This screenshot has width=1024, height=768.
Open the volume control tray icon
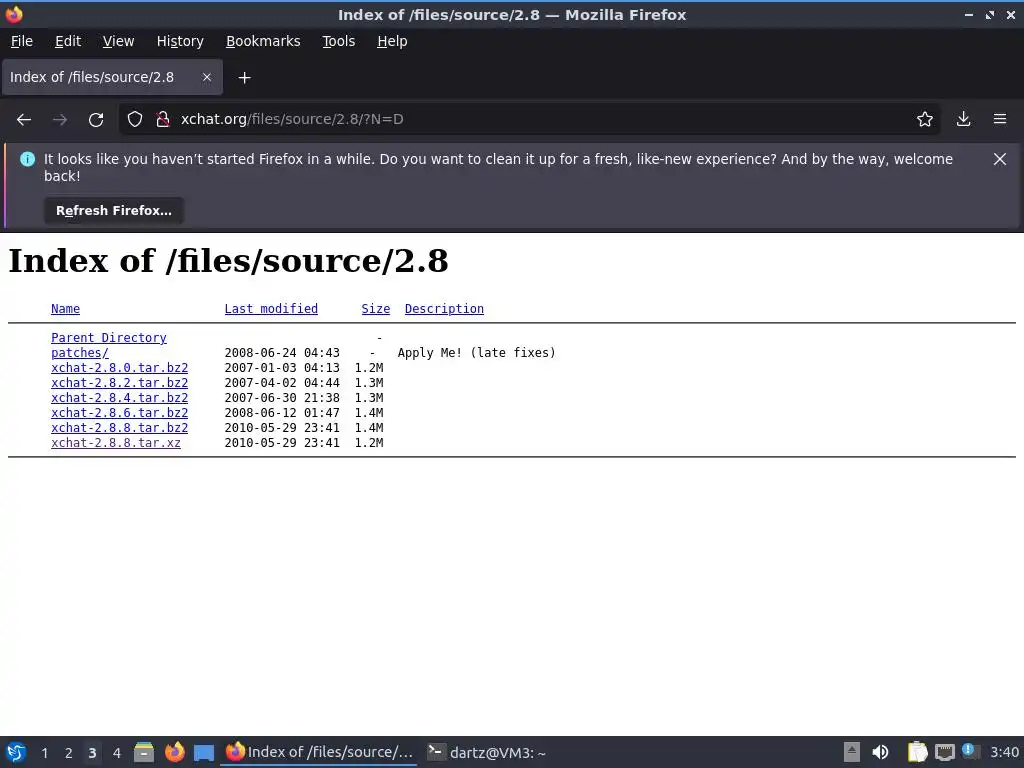pos(880,752)
